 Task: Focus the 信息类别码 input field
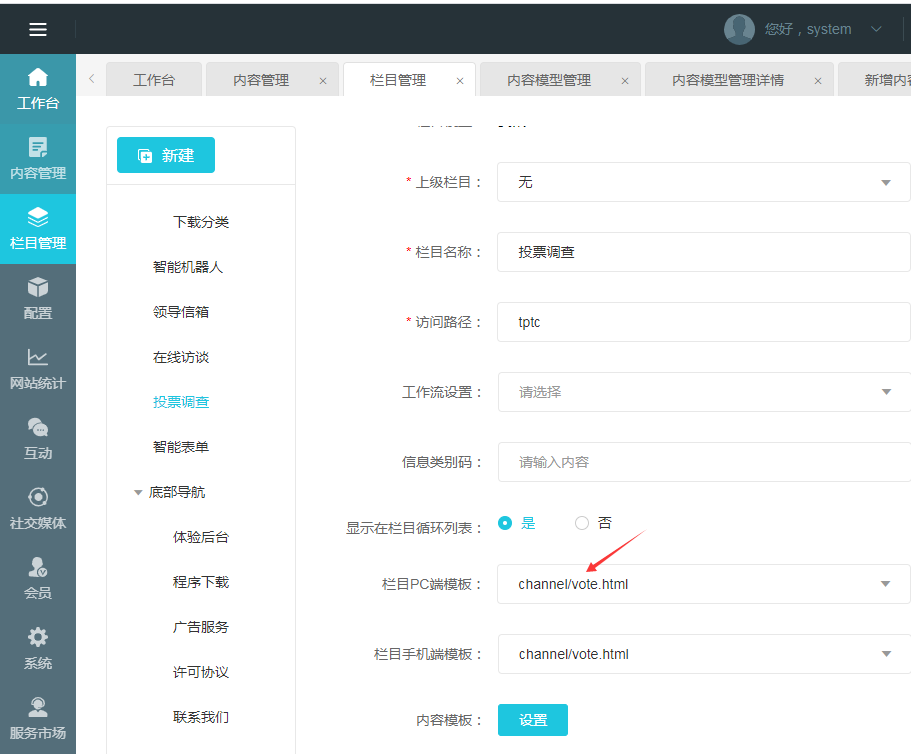point(704,462)
